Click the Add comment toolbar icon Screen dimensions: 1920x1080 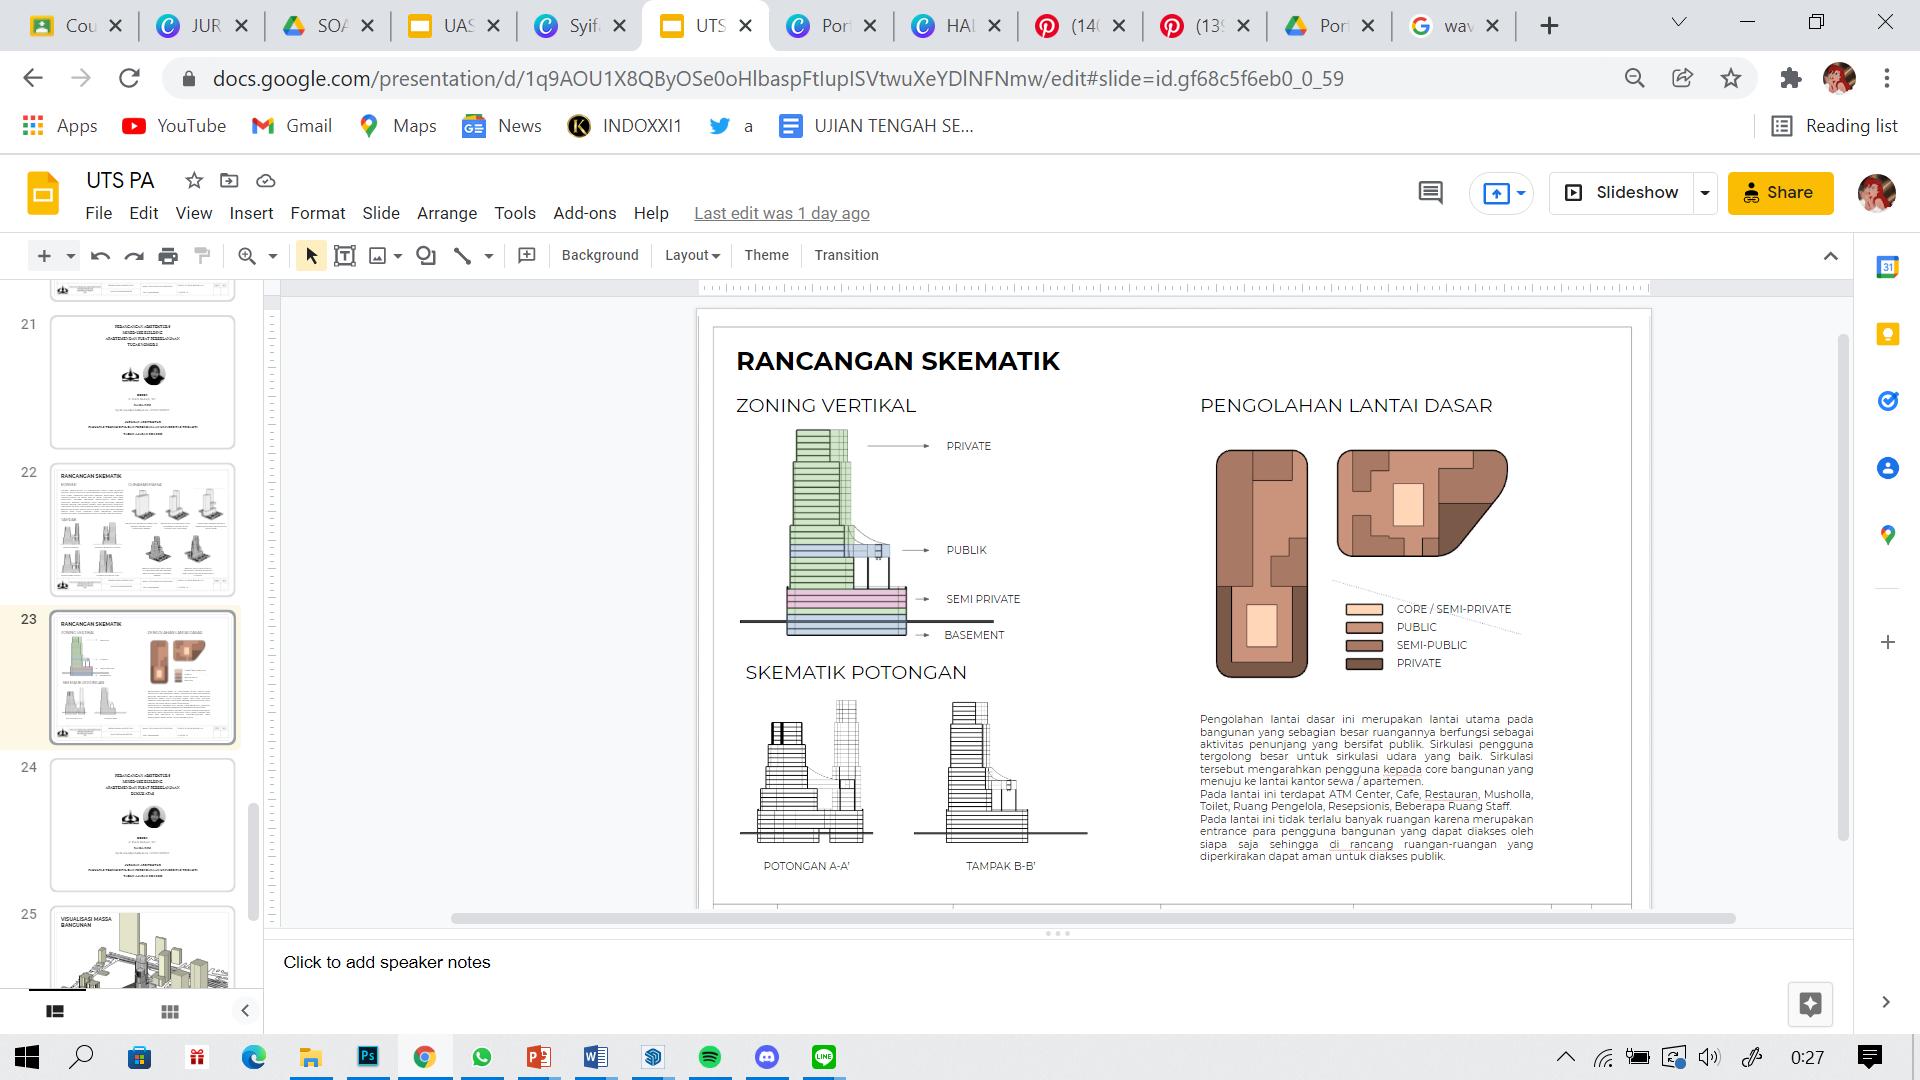[x=527, y=256]
